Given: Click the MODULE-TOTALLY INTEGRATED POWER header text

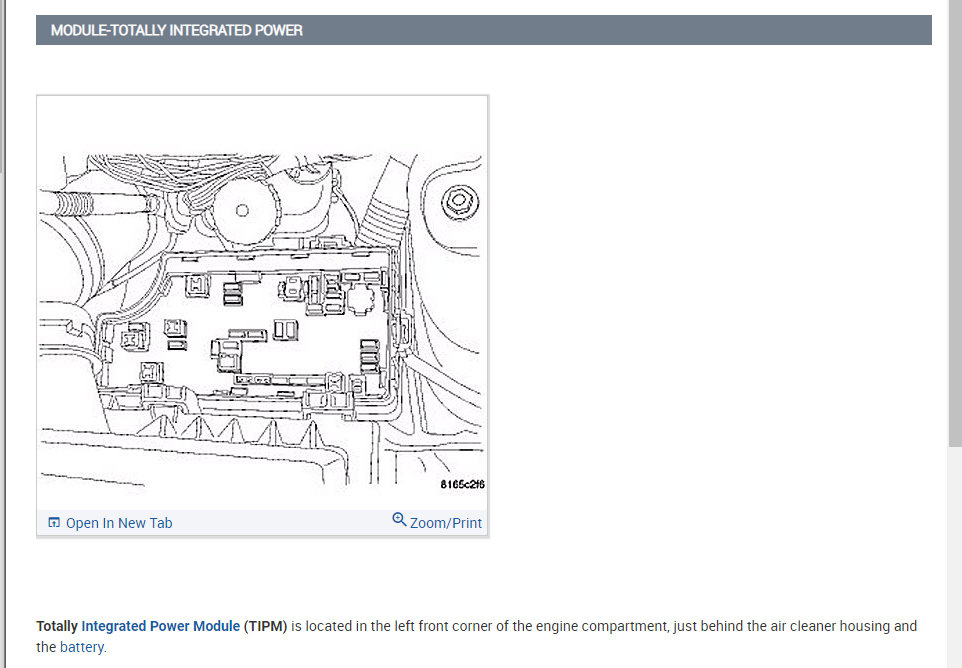Looking at the screenshot, I should (177, 30).
